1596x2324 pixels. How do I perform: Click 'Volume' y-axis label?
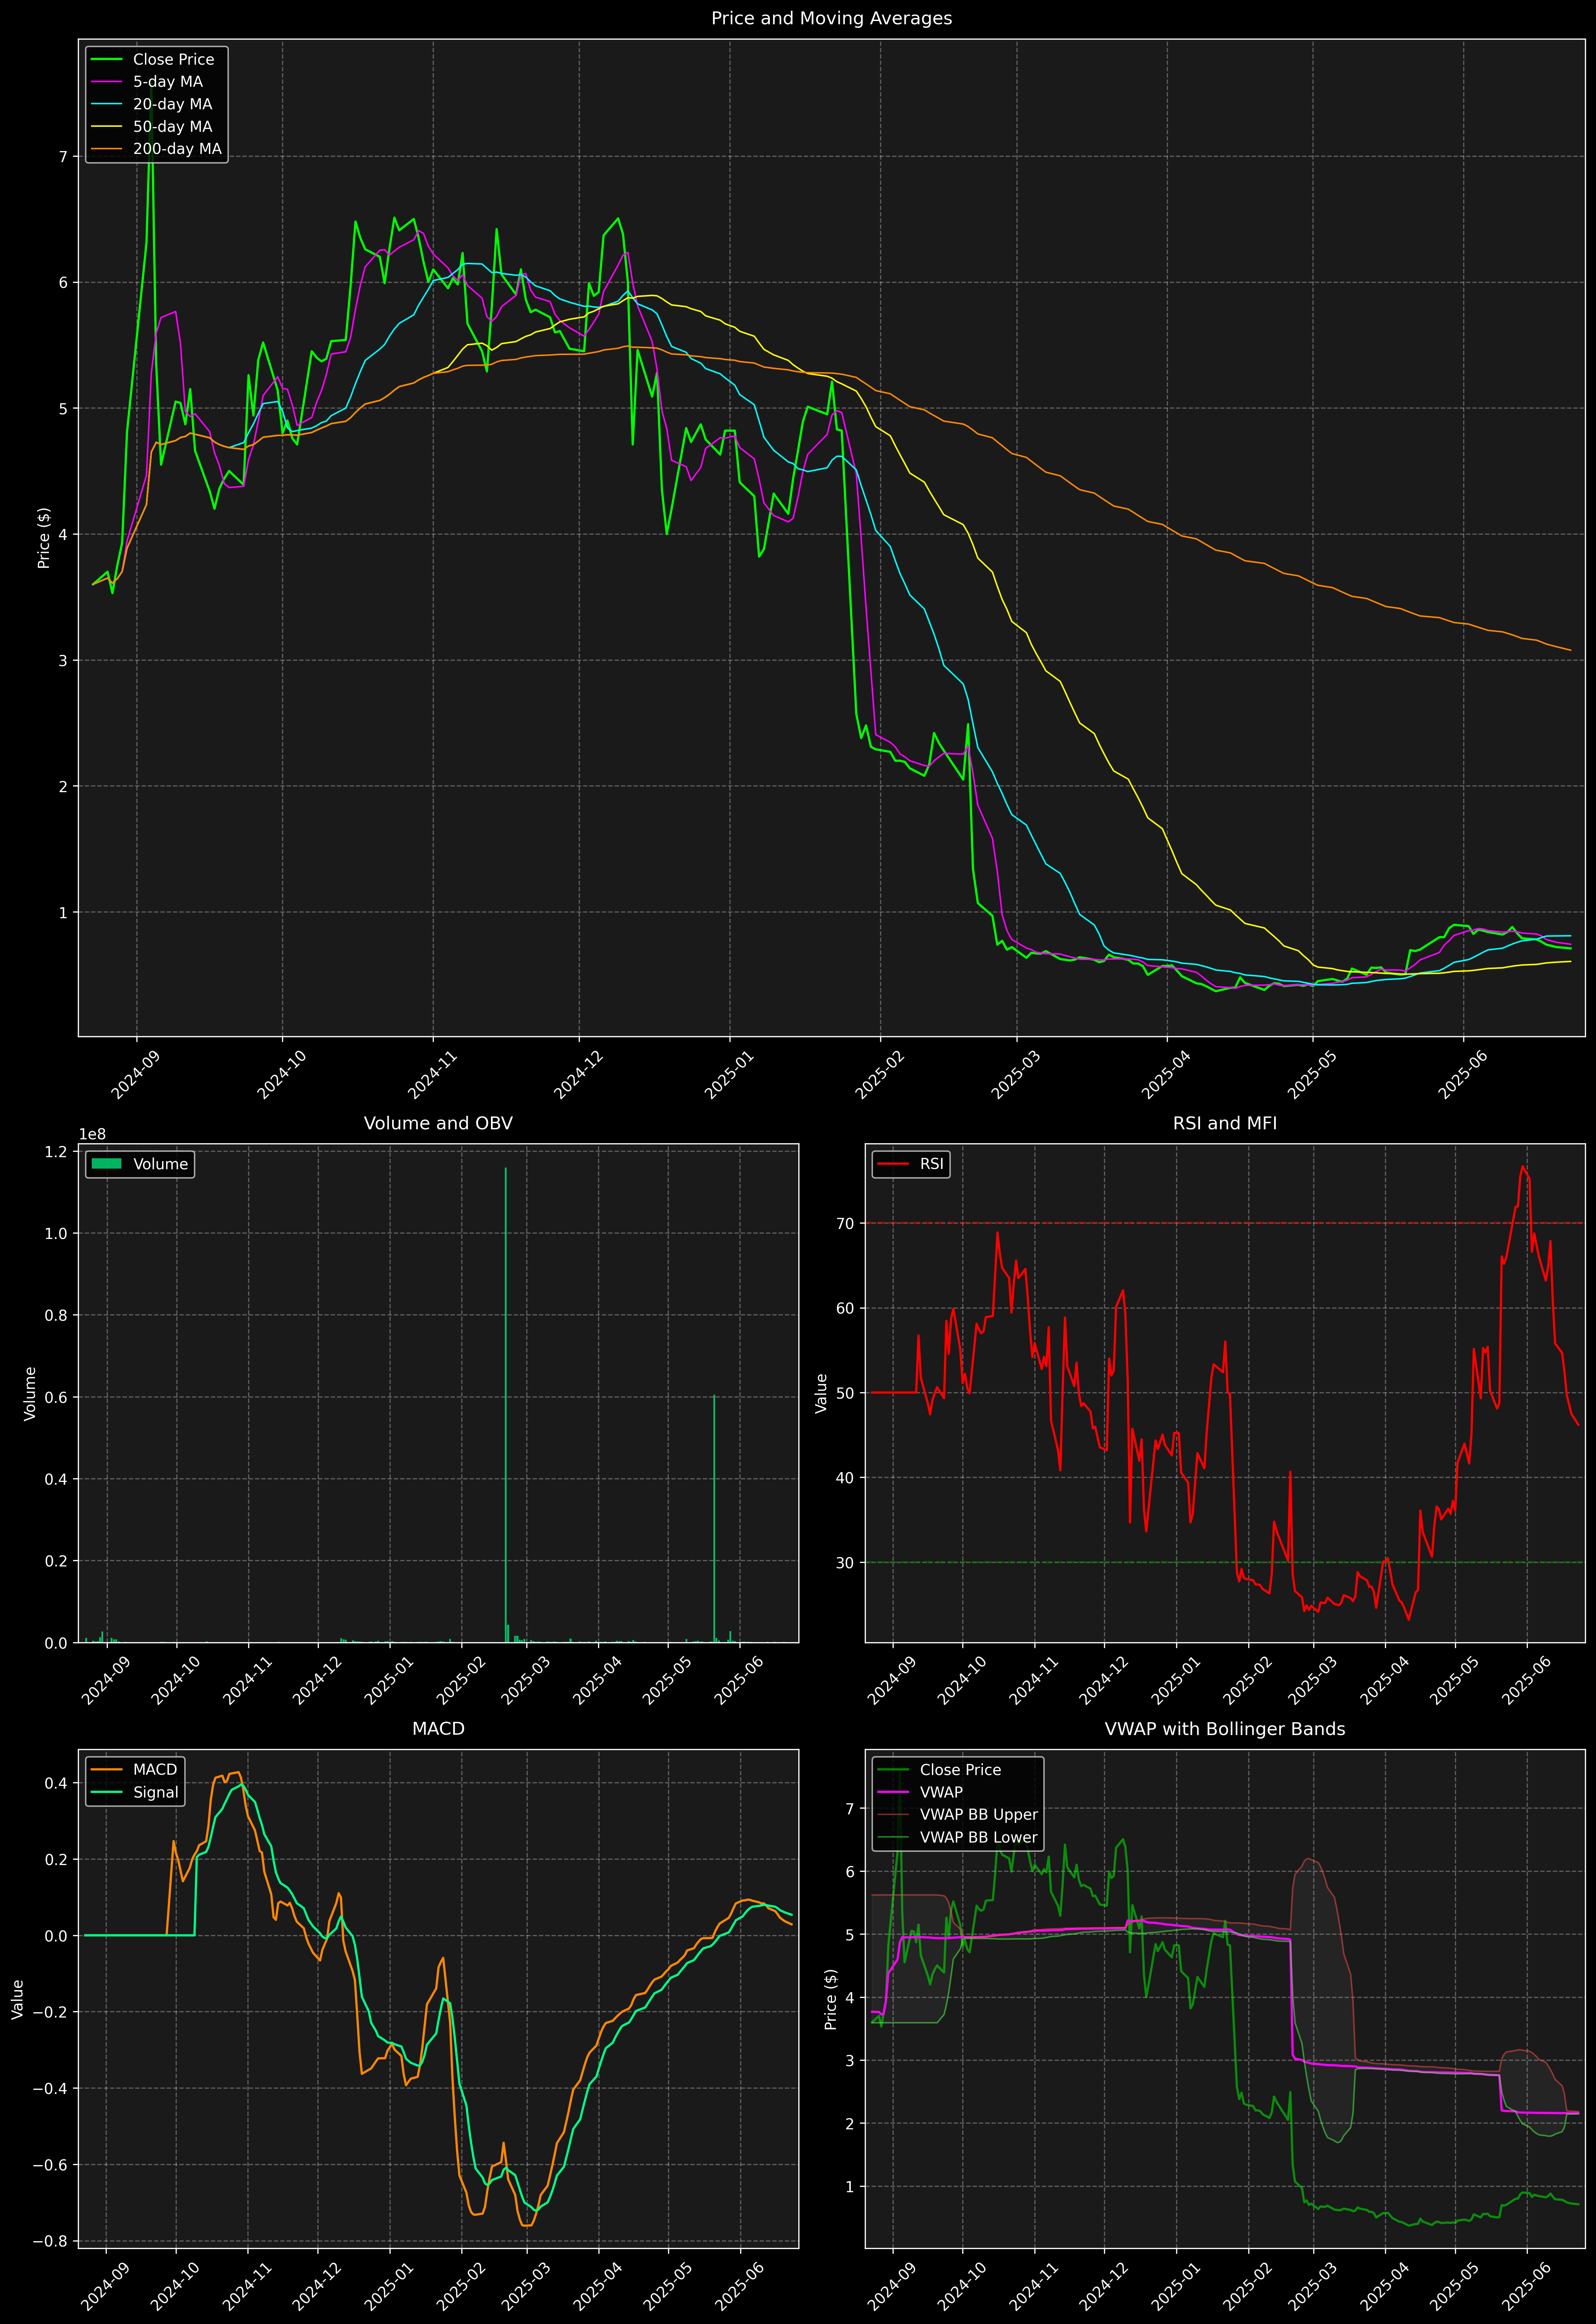(x=30, y=1393)
